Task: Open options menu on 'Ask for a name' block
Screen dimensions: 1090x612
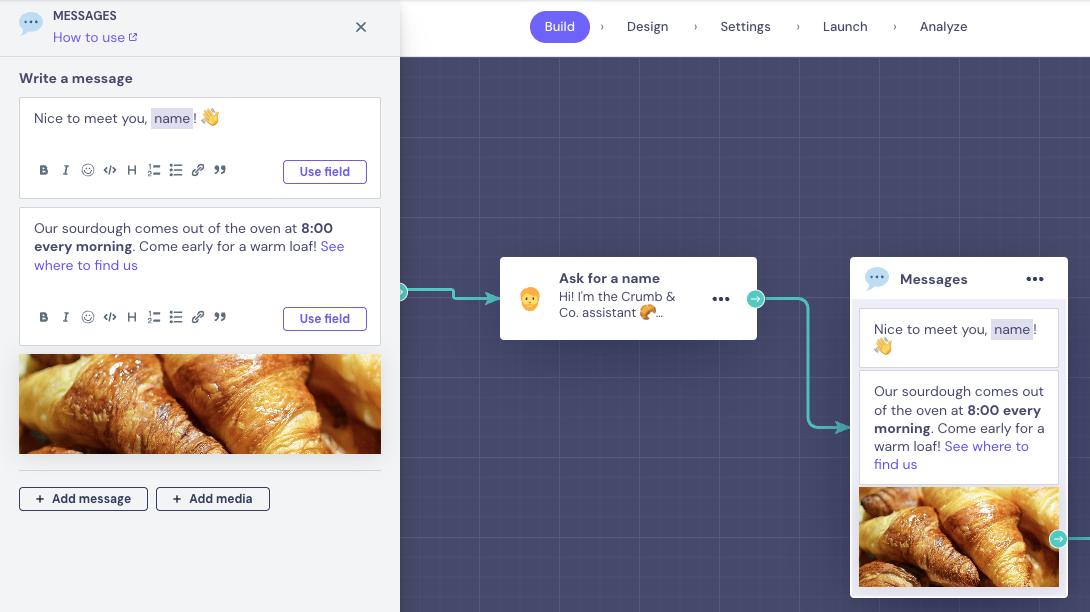Action: pyautogui.click(x=721, y=299)
